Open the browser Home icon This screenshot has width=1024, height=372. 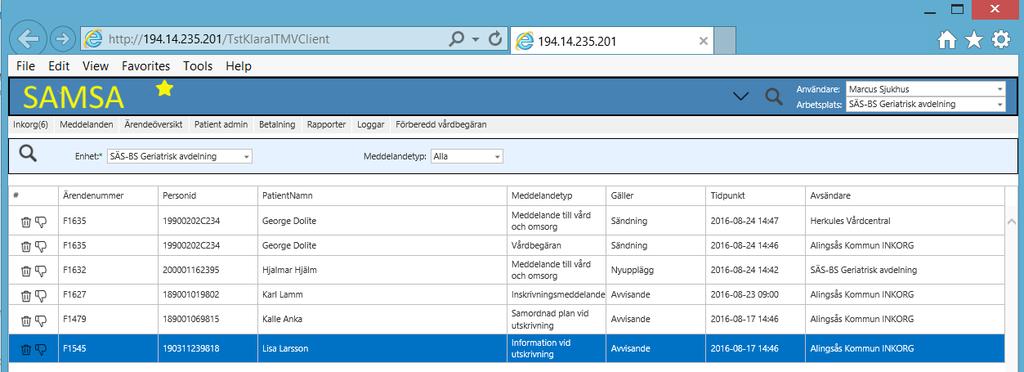coord(947,40)
